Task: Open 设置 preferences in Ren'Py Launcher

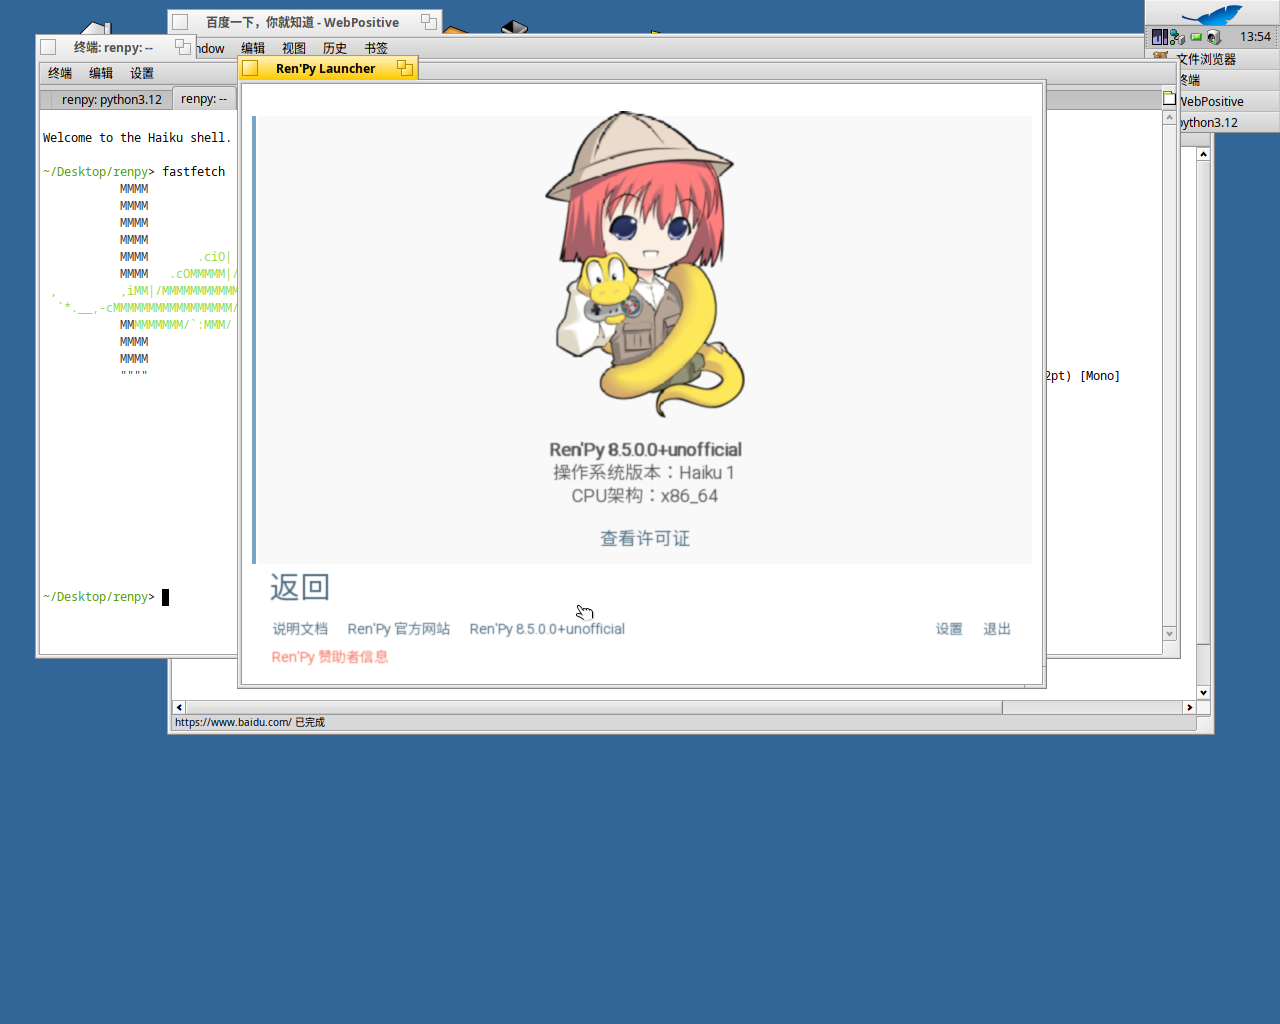Action: 949,629
